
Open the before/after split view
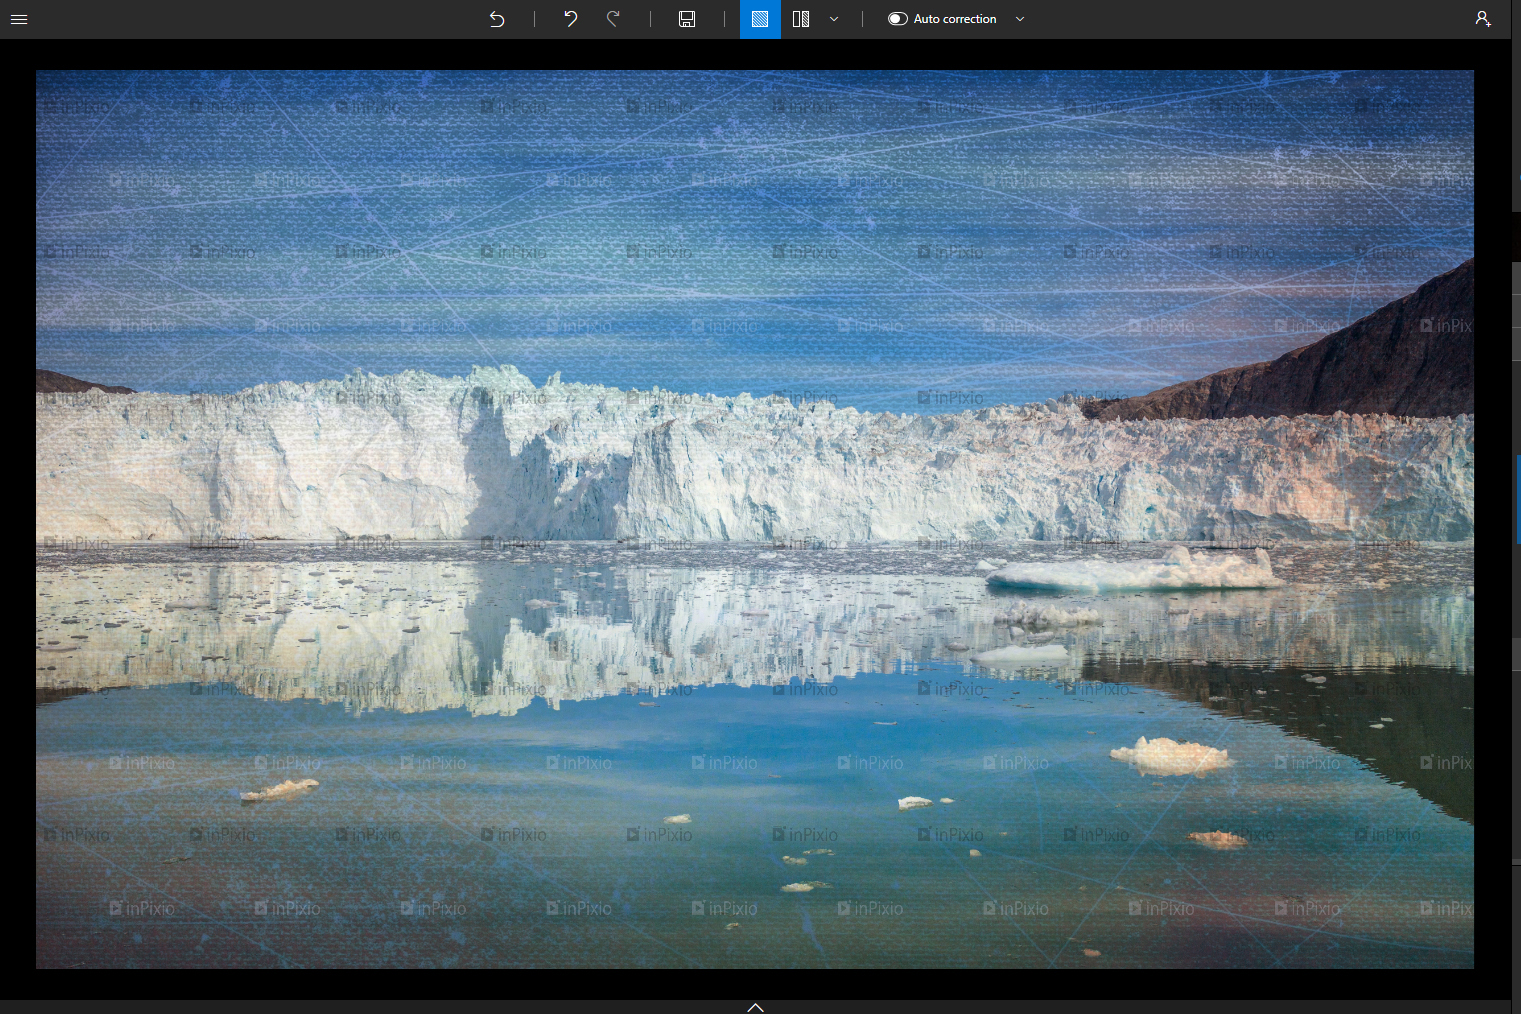pos(800,19)
